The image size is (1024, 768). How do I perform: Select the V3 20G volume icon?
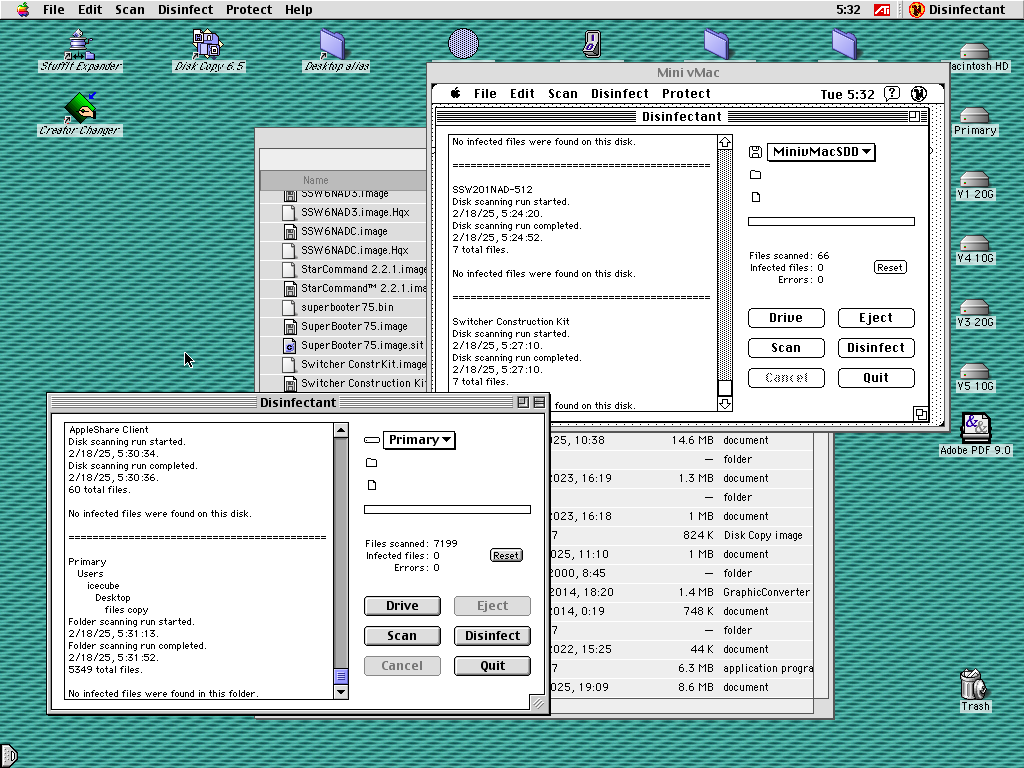[x=974, y=307]
